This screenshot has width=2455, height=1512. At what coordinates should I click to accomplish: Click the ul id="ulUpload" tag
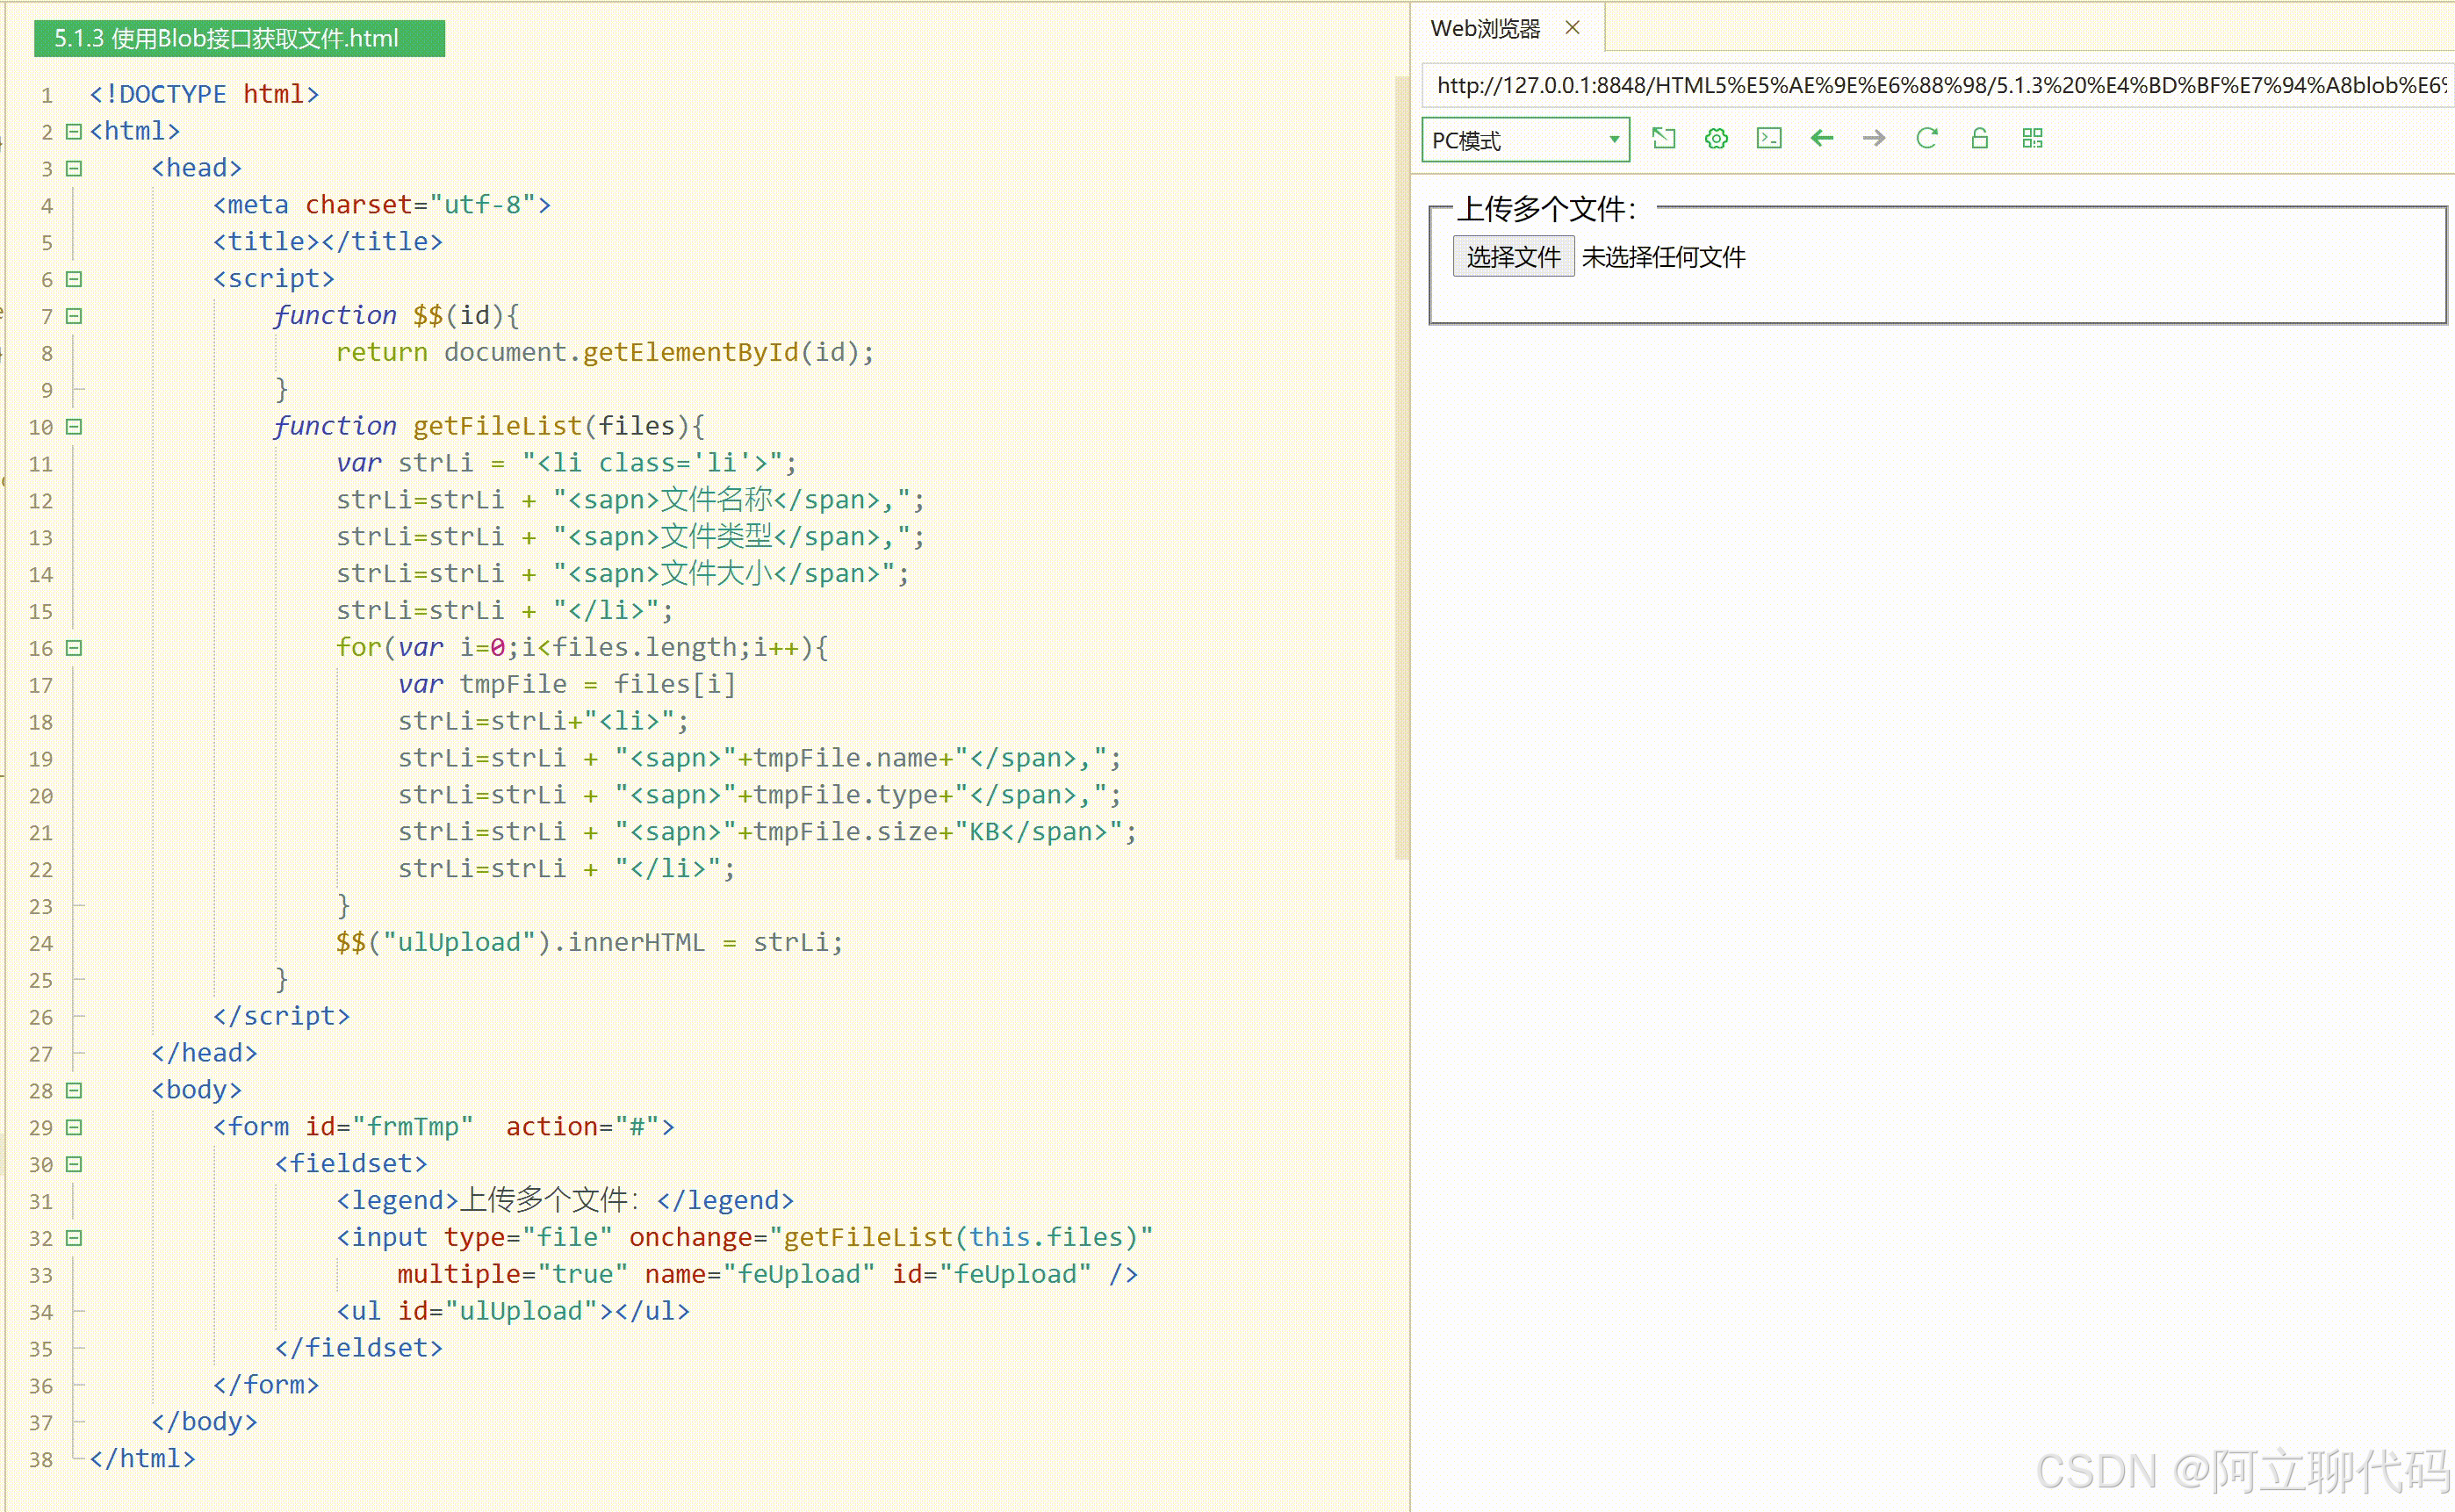[x=512, y=1311]
